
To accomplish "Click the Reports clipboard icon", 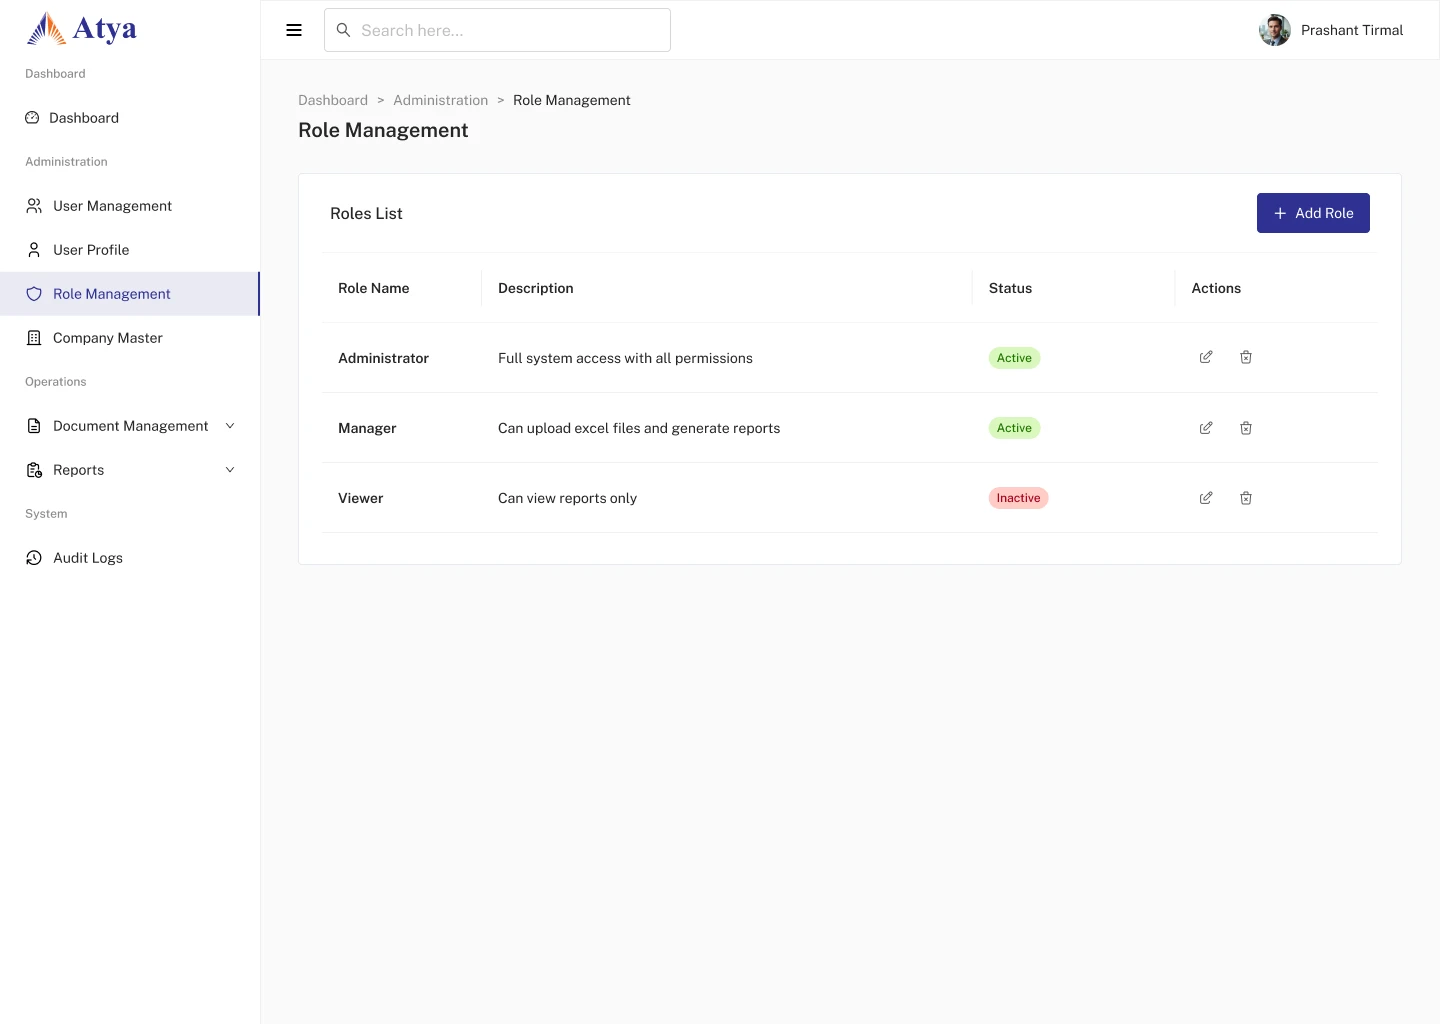I will [x=34, y=470].
